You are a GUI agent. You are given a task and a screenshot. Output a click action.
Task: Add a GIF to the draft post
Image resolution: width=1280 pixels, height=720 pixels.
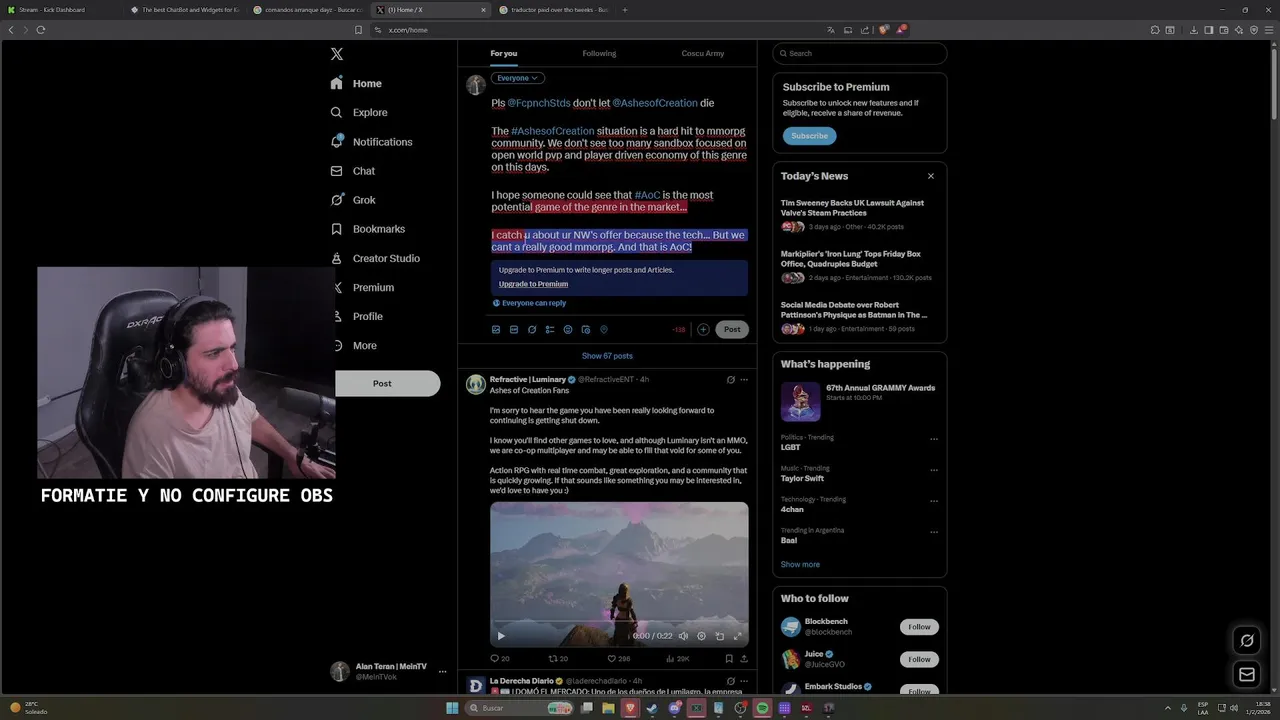[x=514, y=329]
